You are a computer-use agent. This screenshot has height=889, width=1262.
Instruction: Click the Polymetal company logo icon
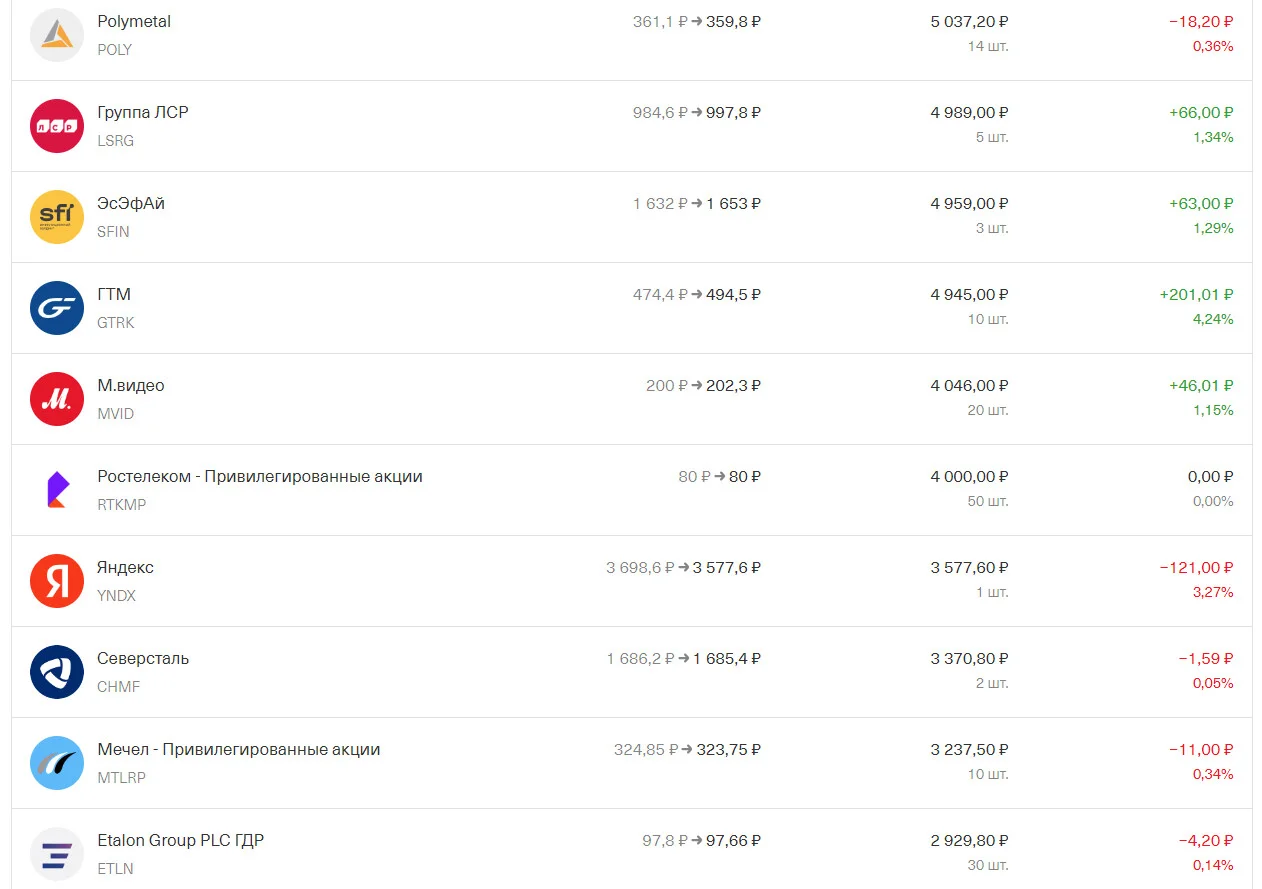(57, 35)
